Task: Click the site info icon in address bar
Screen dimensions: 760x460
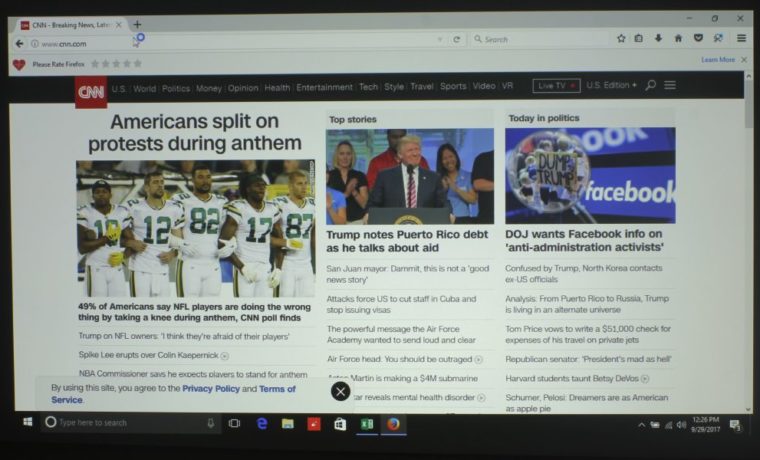Action: 35,44
